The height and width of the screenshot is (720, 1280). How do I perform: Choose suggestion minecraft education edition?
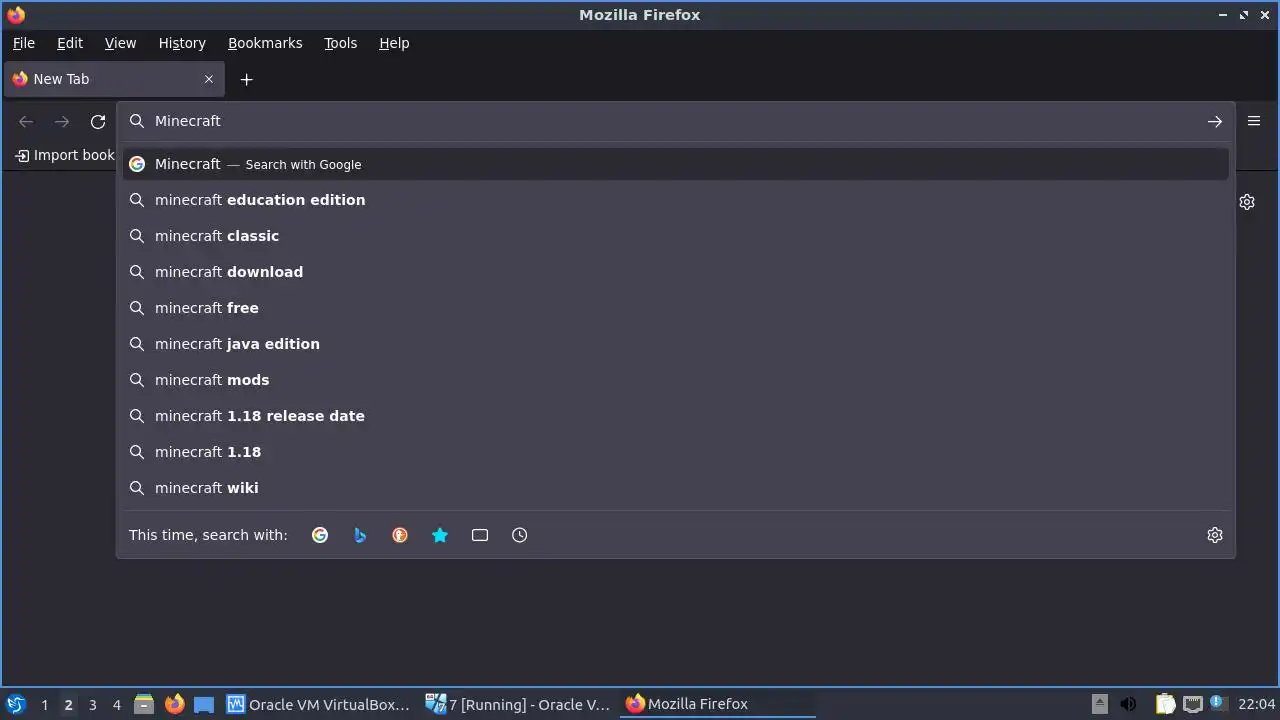coord(676,200)
